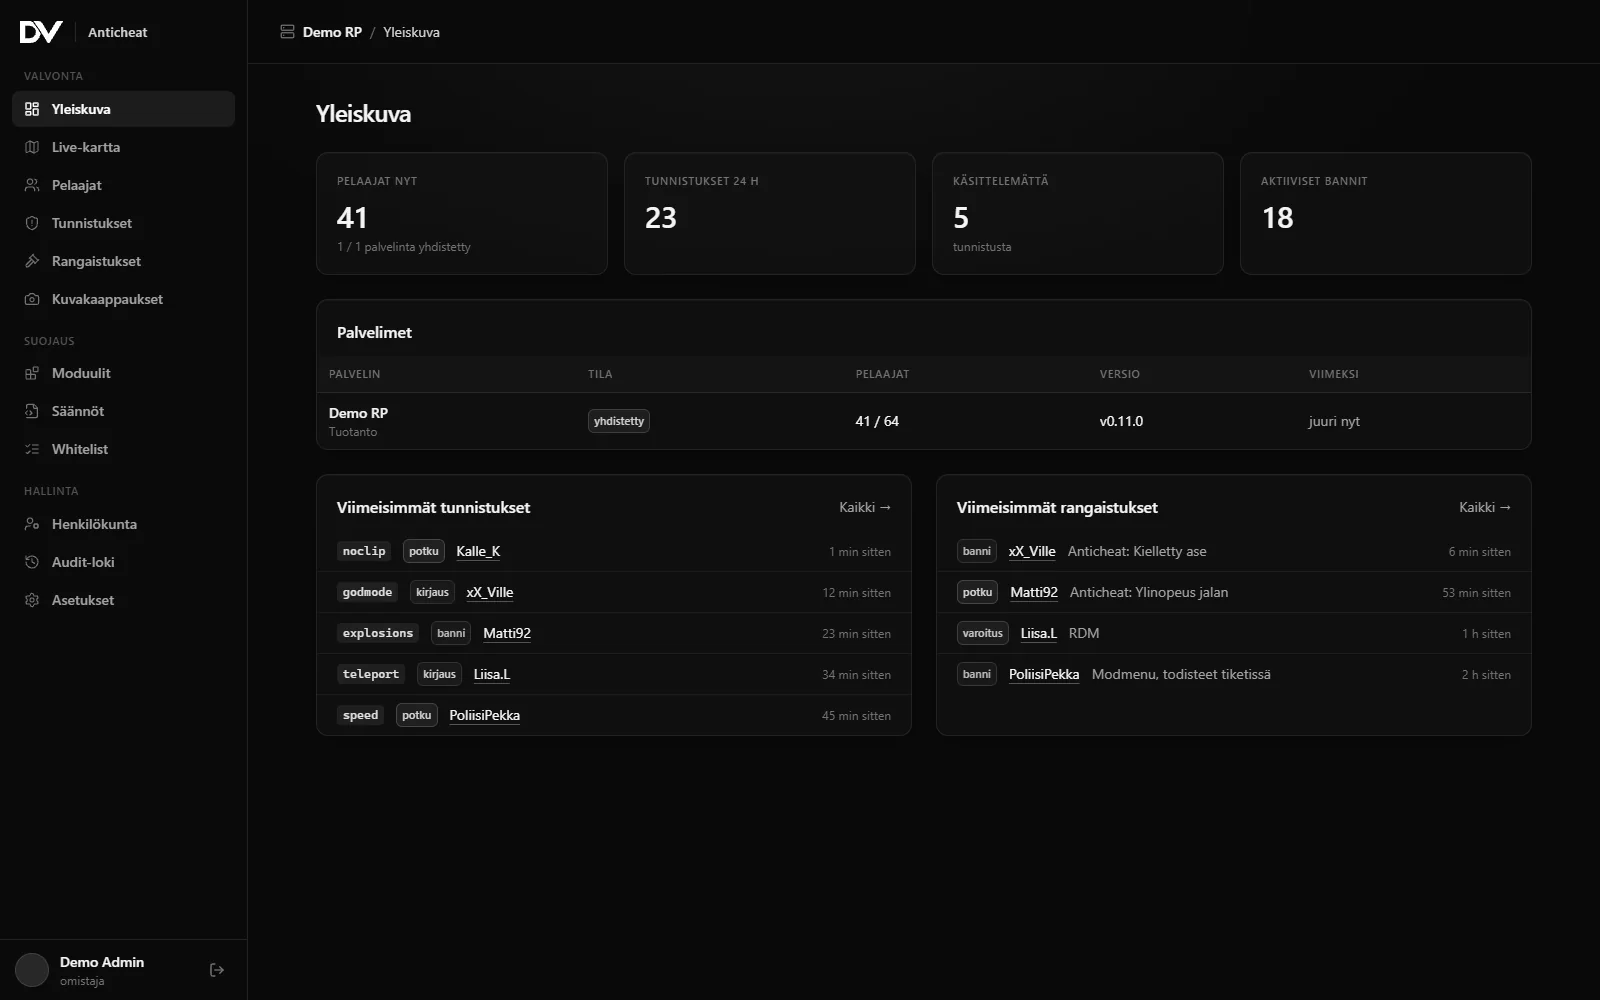This screenshot has height=1000, width=1600.
Task: Select Audit-loki in the sidebar
Action: pos(123,562)
